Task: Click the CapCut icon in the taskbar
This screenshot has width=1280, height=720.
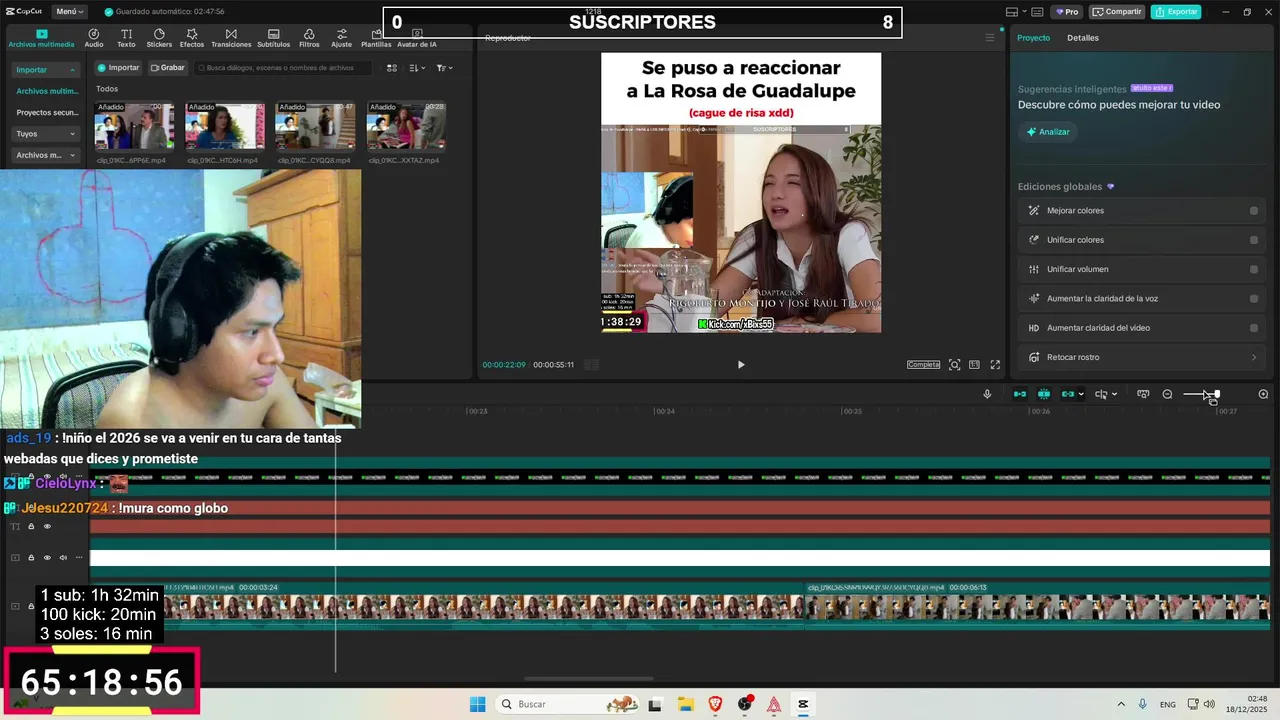Action: coord(803,704)
